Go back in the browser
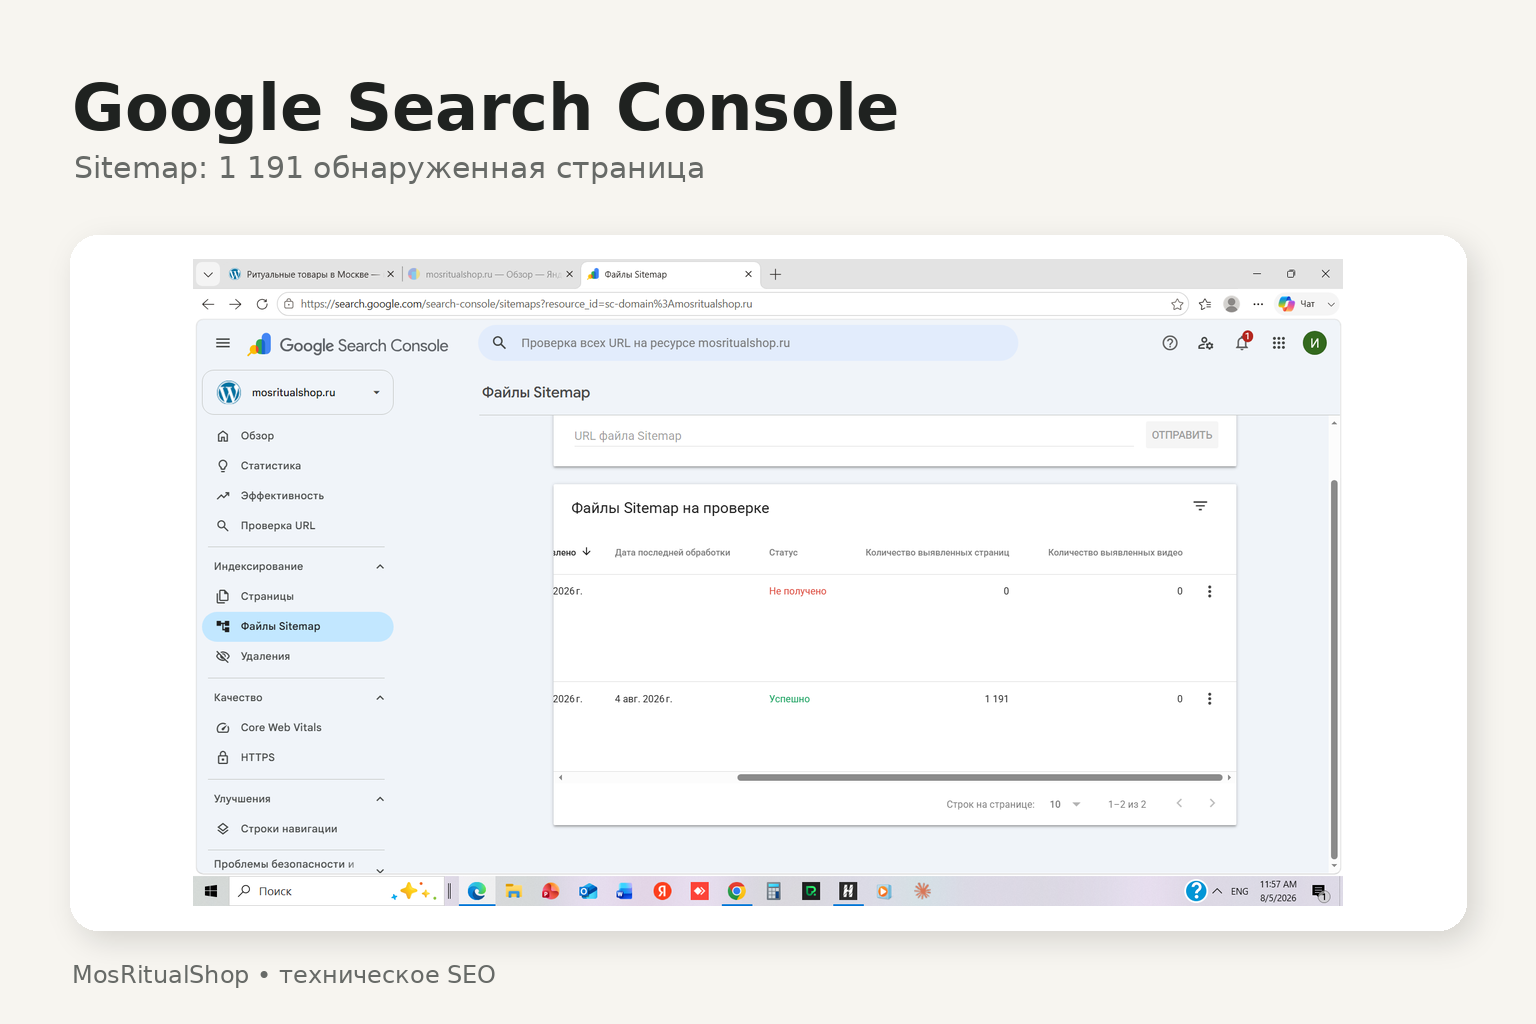The height and width of the screenshot is (1024, 1536). coord(208,304)
